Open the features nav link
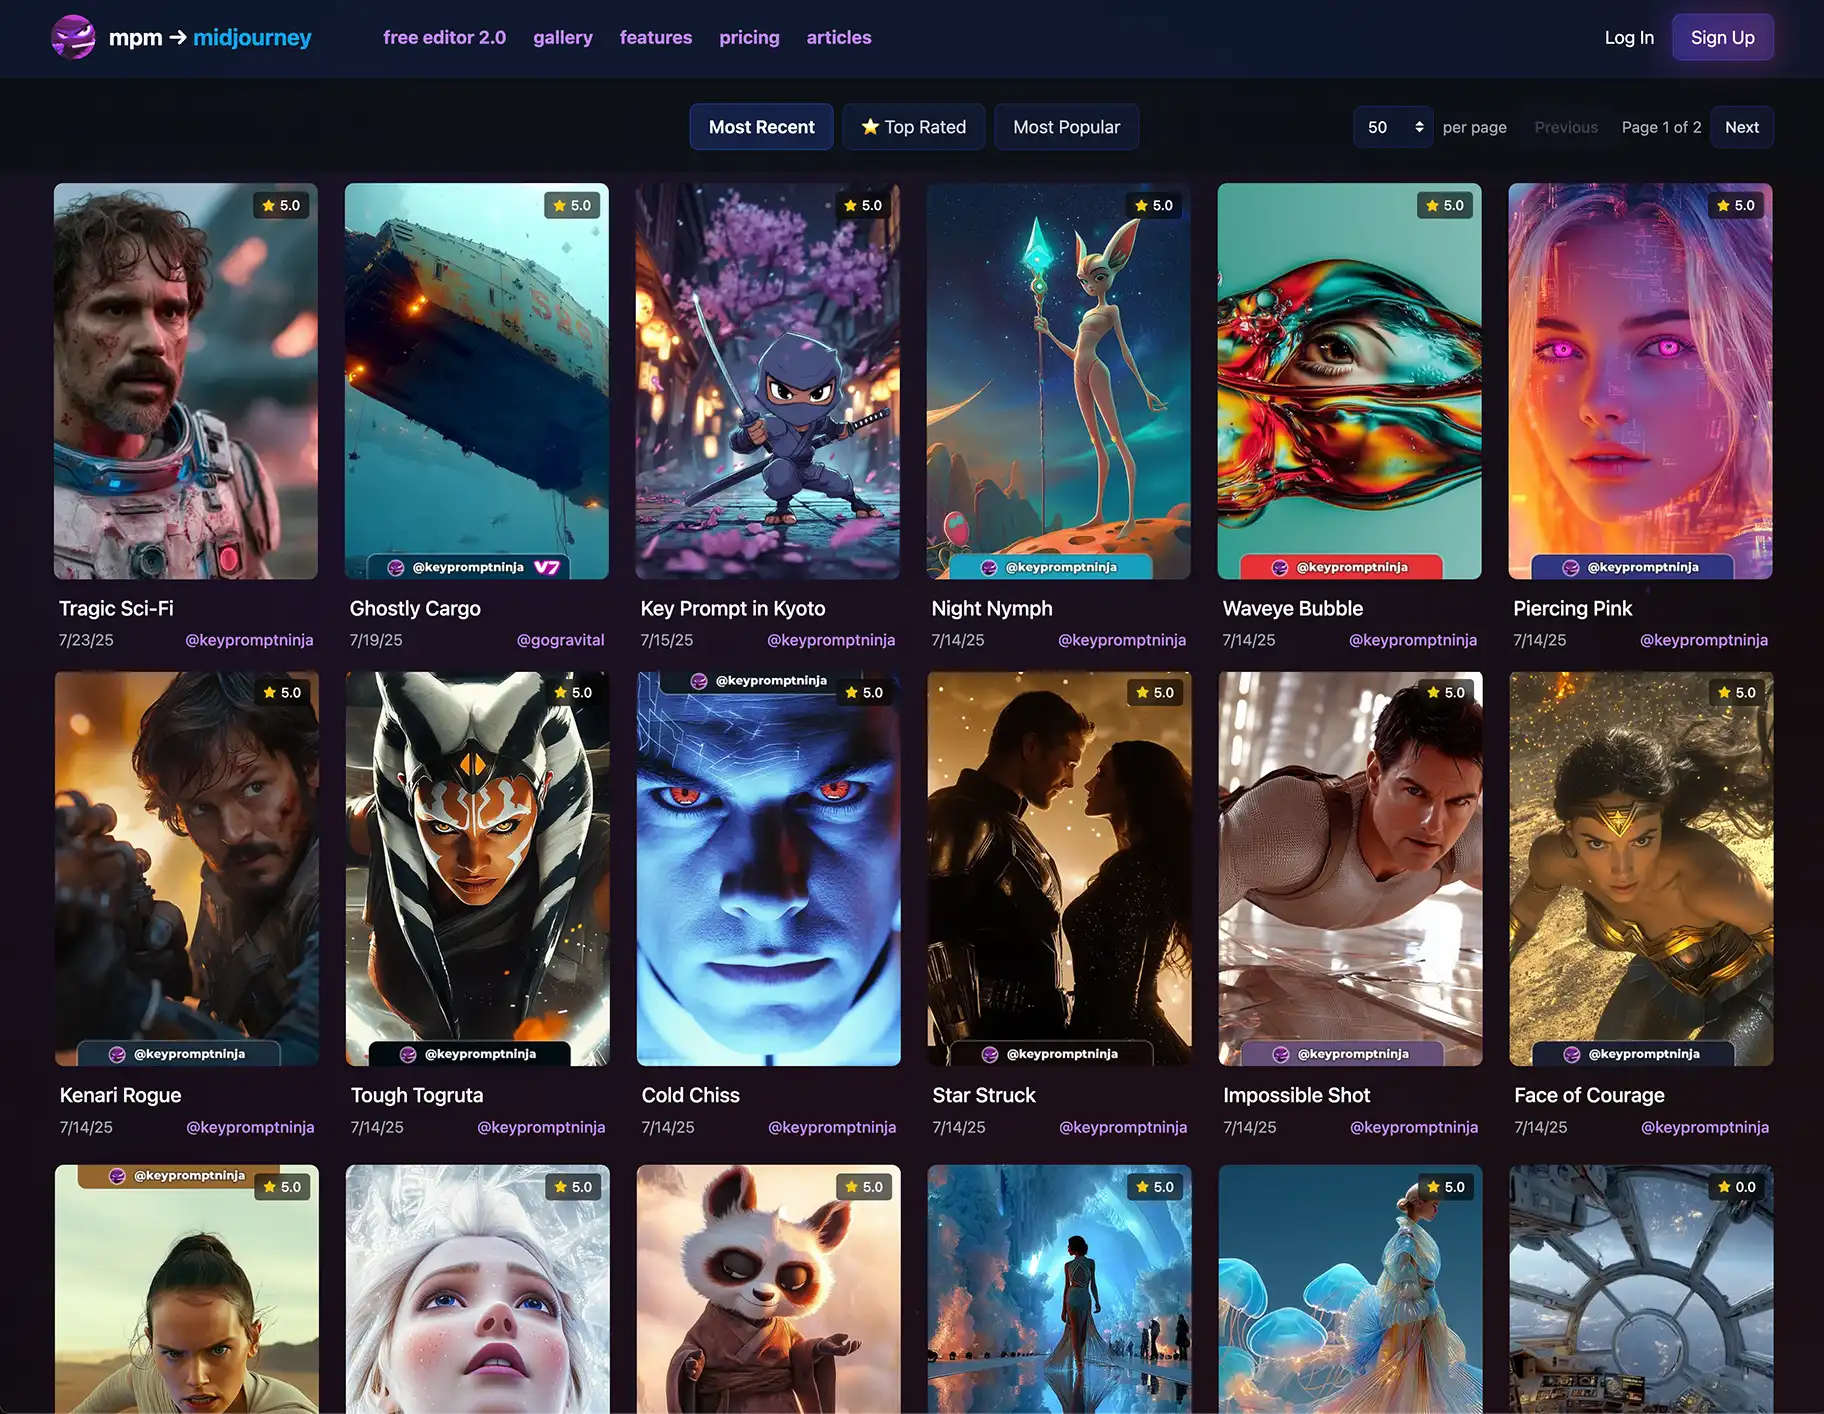Viewport: 1824px width, 1414px height. [x=656, y=37]
